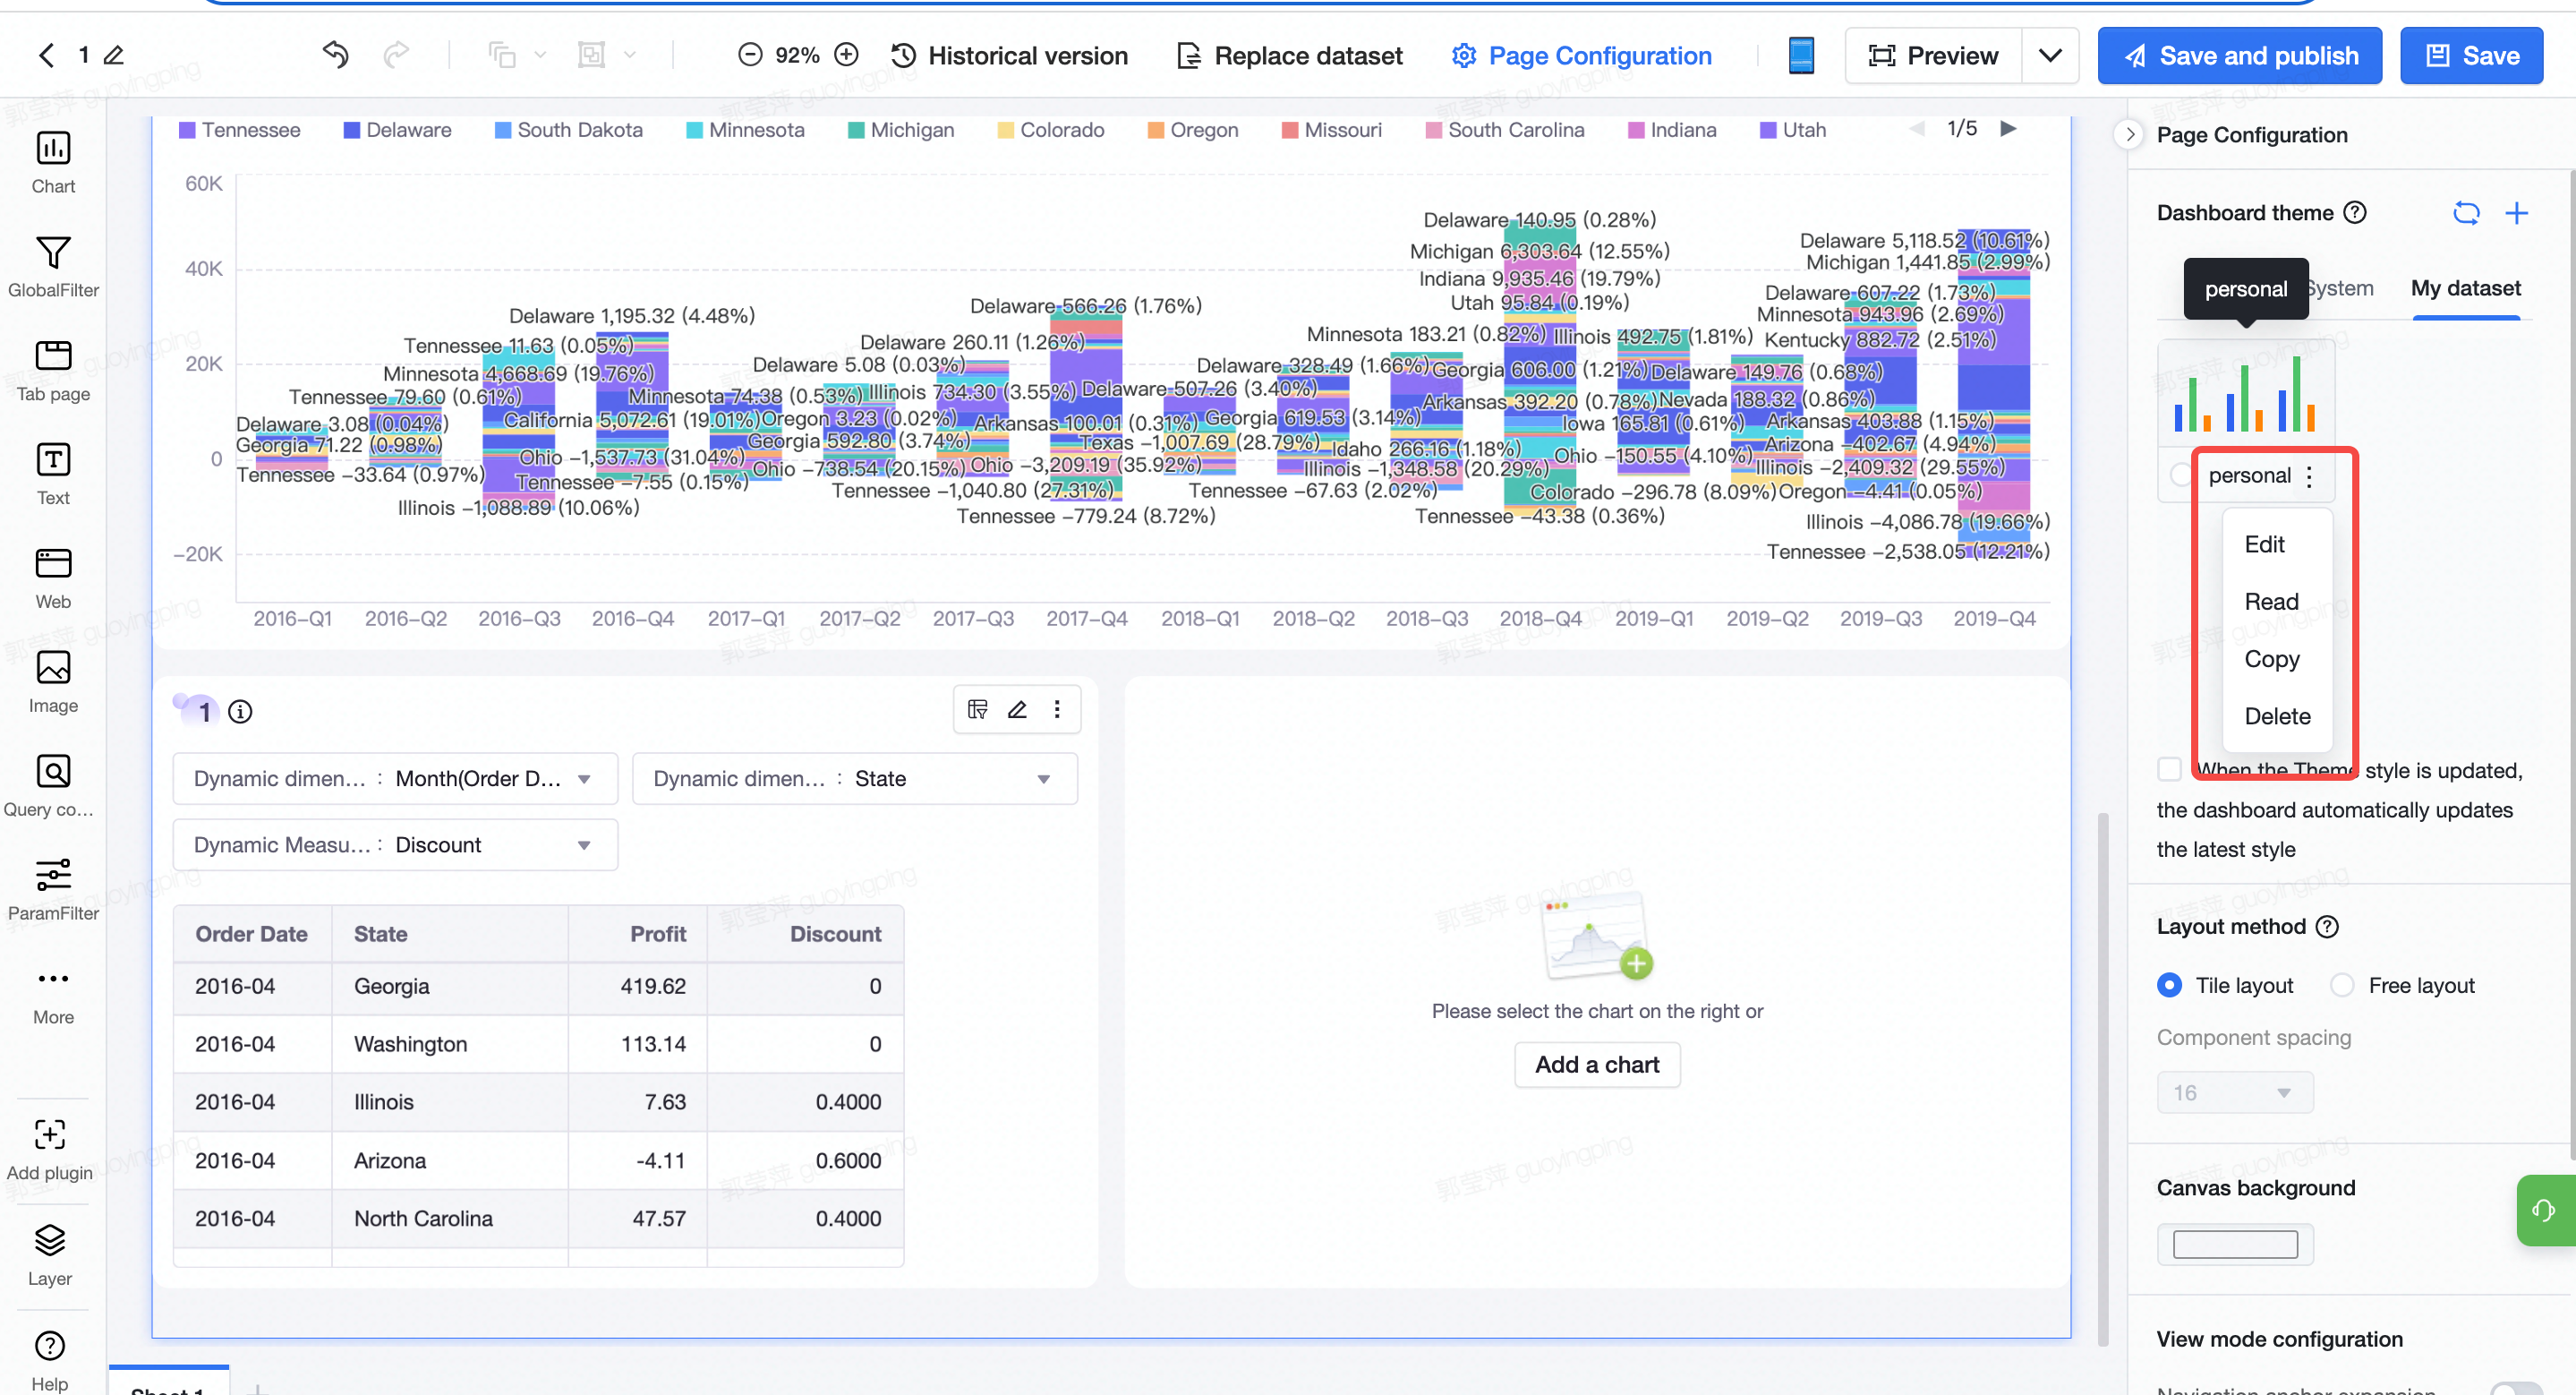
Task: Open the Help menu
Action: tap(50, 1360)
